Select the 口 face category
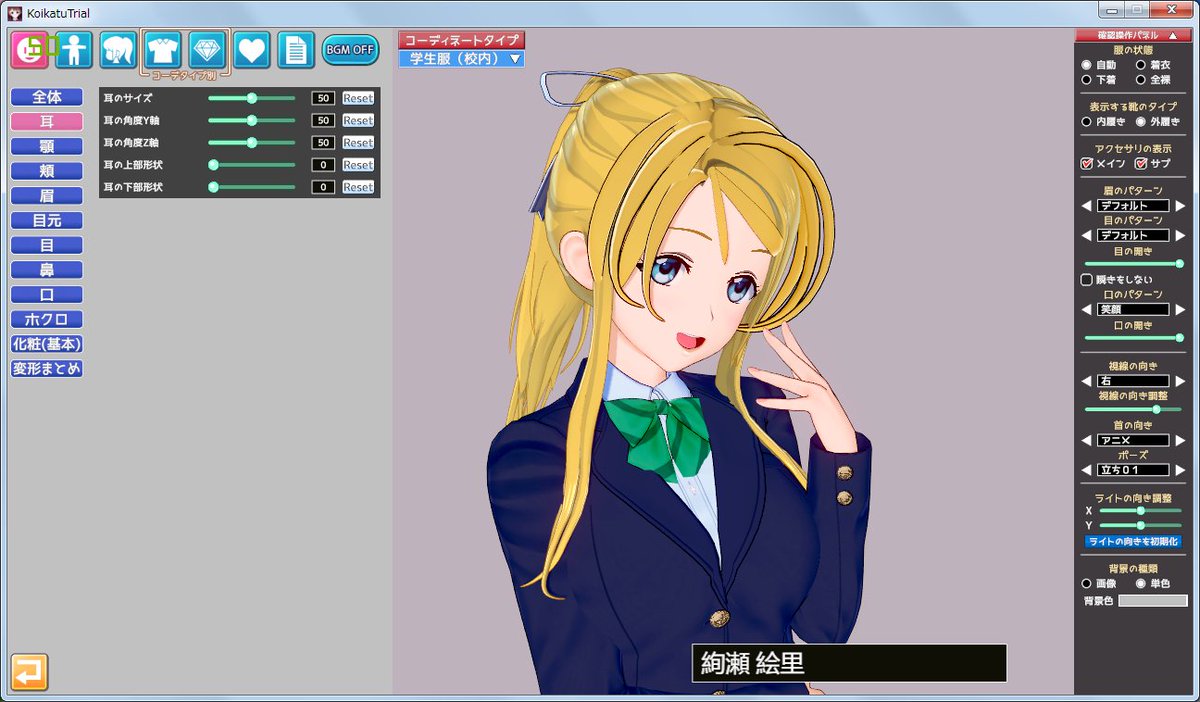The image size is (1200, 702). click(46, 295)
